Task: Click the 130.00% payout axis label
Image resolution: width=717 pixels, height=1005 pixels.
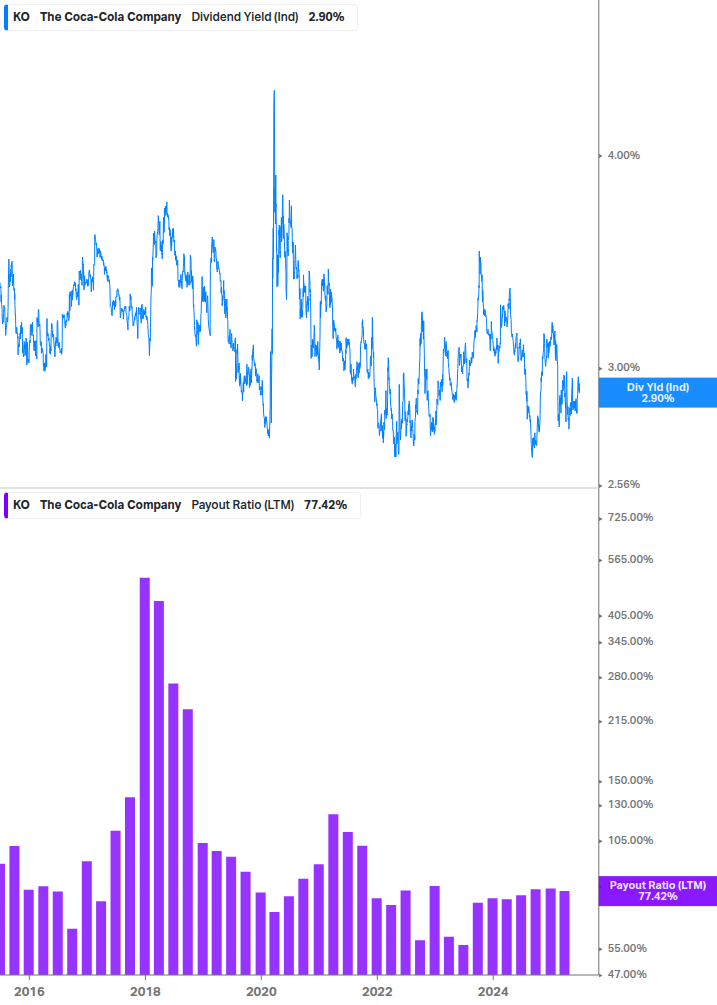Action: pos(630,804)
